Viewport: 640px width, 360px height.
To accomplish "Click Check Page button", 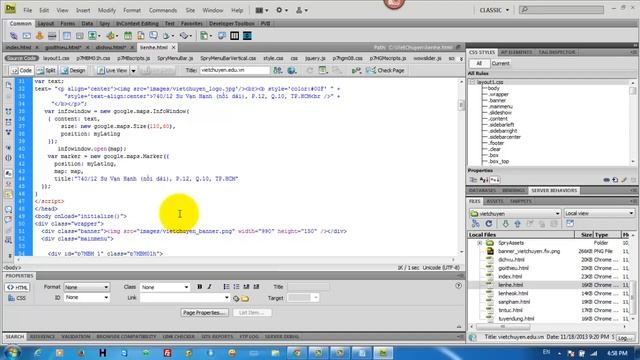I will click(x=386, y=70).
